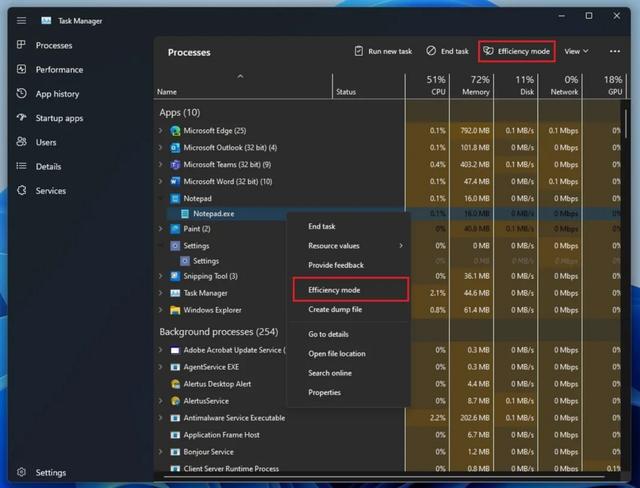Image resolution: width=640 pixels, height=488 pixels.
Task: Select the Windows Explorer process row
Action: click(212, 310)
